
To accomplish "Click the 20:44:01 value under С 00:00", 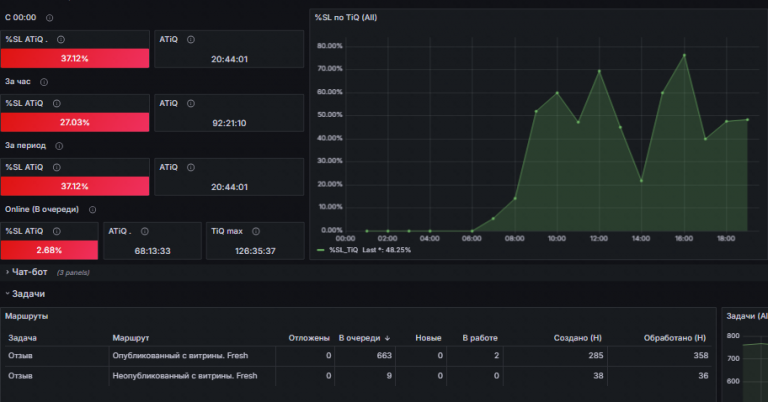I will click(x=229, y=59).
